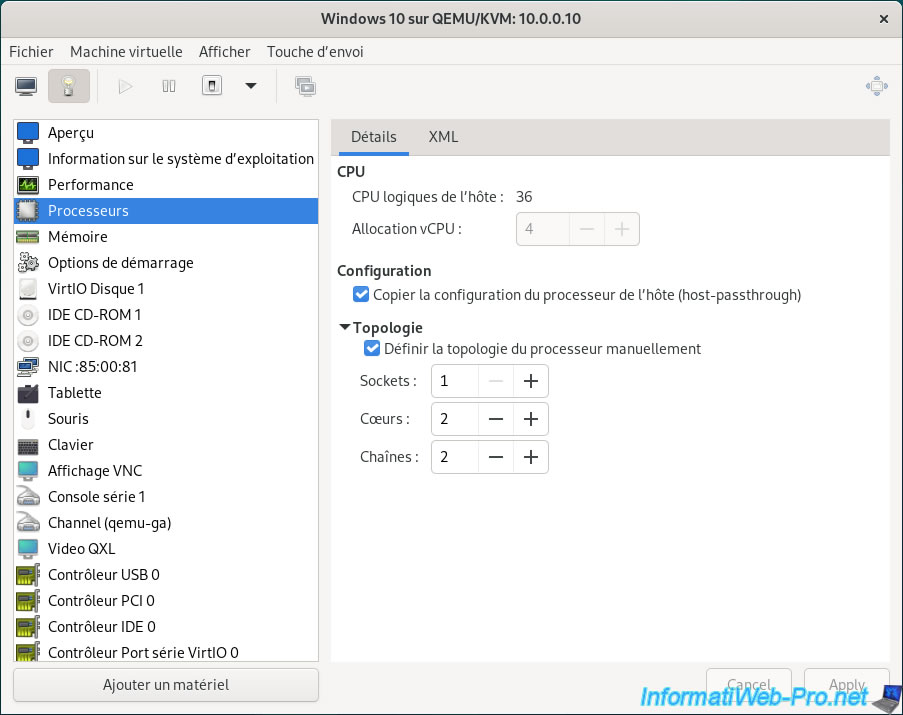Increase Allocation vCPU with plus button
Screen dimensions: 903x715
[x=621, y=229]
